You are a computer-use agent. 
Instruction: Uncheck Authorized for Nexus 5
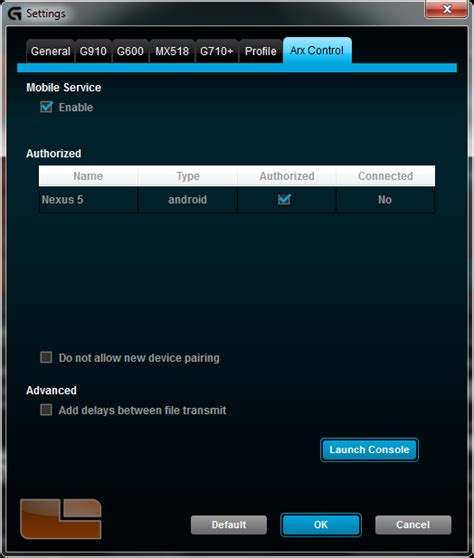(x=284, y=199)
